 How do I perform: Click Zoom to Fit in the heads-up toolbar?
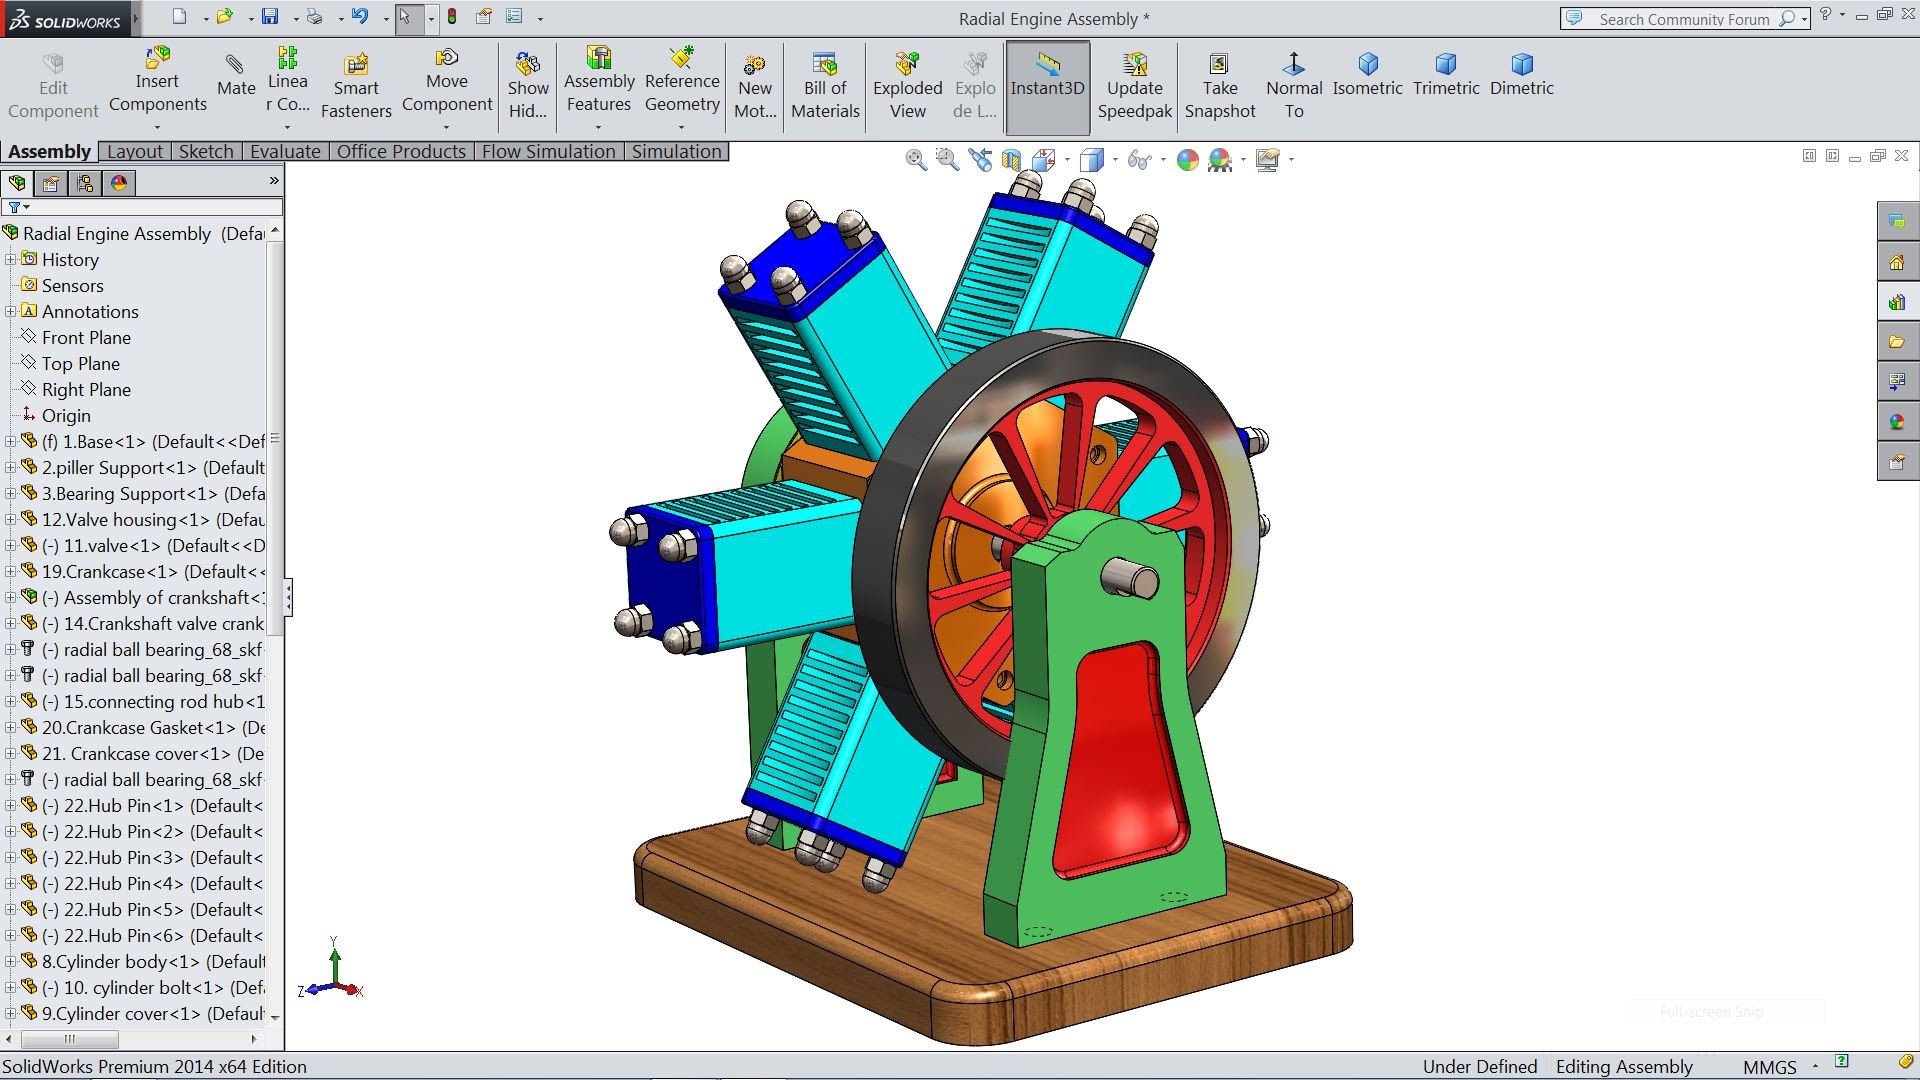click(915, 160)
